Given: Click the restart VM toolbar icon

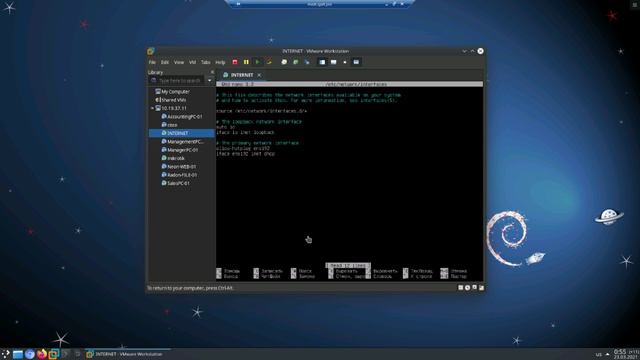Looking at the screenshot, I should pos(269,62).
